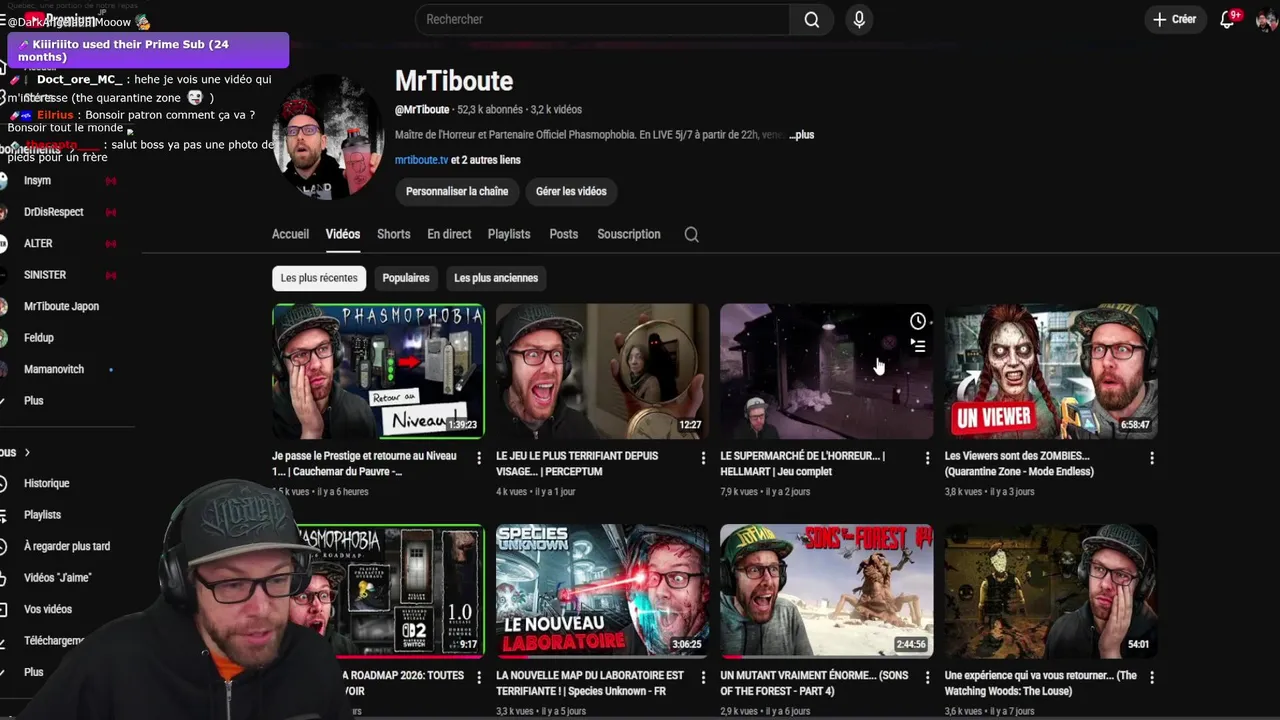Open mrtiboute.tv link
This screenshot has width=1280, height=720.
(421, 160)
